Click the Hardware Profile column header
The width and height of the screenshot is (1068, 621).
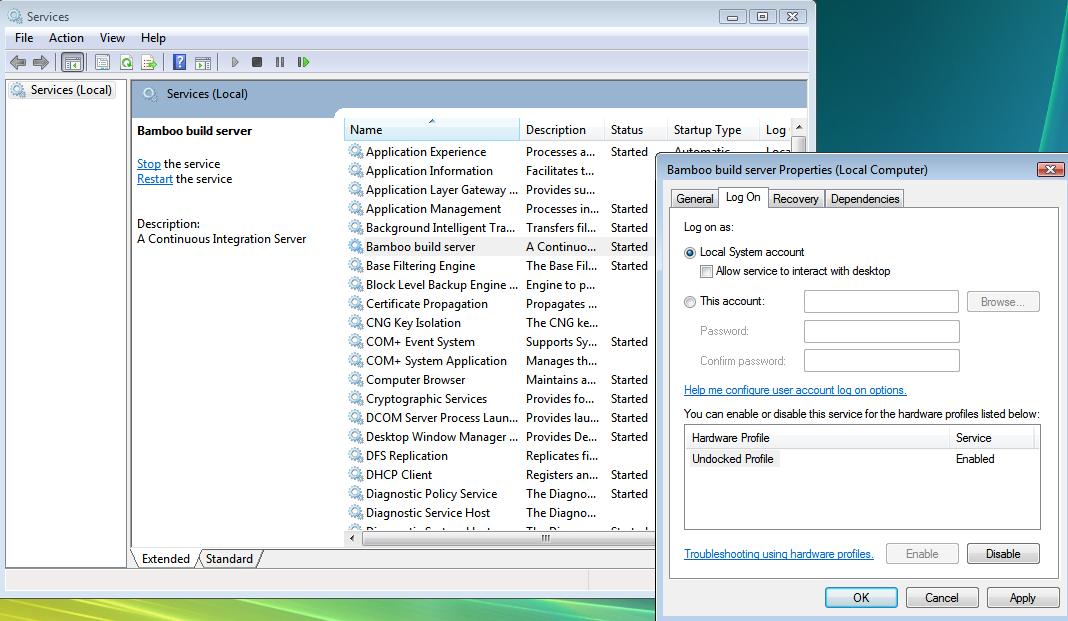(817, 438)
